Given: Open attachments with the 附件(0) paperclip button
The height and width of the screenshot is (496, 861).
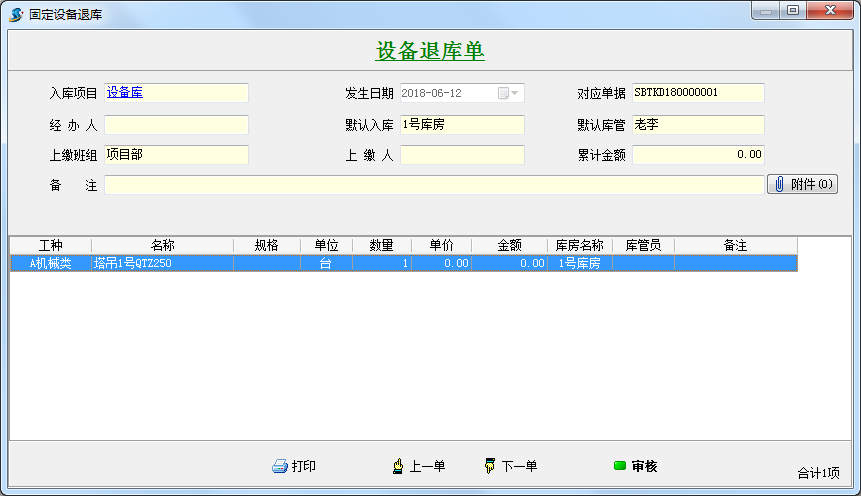Looking at the screenshot, I should coord(802,184).
